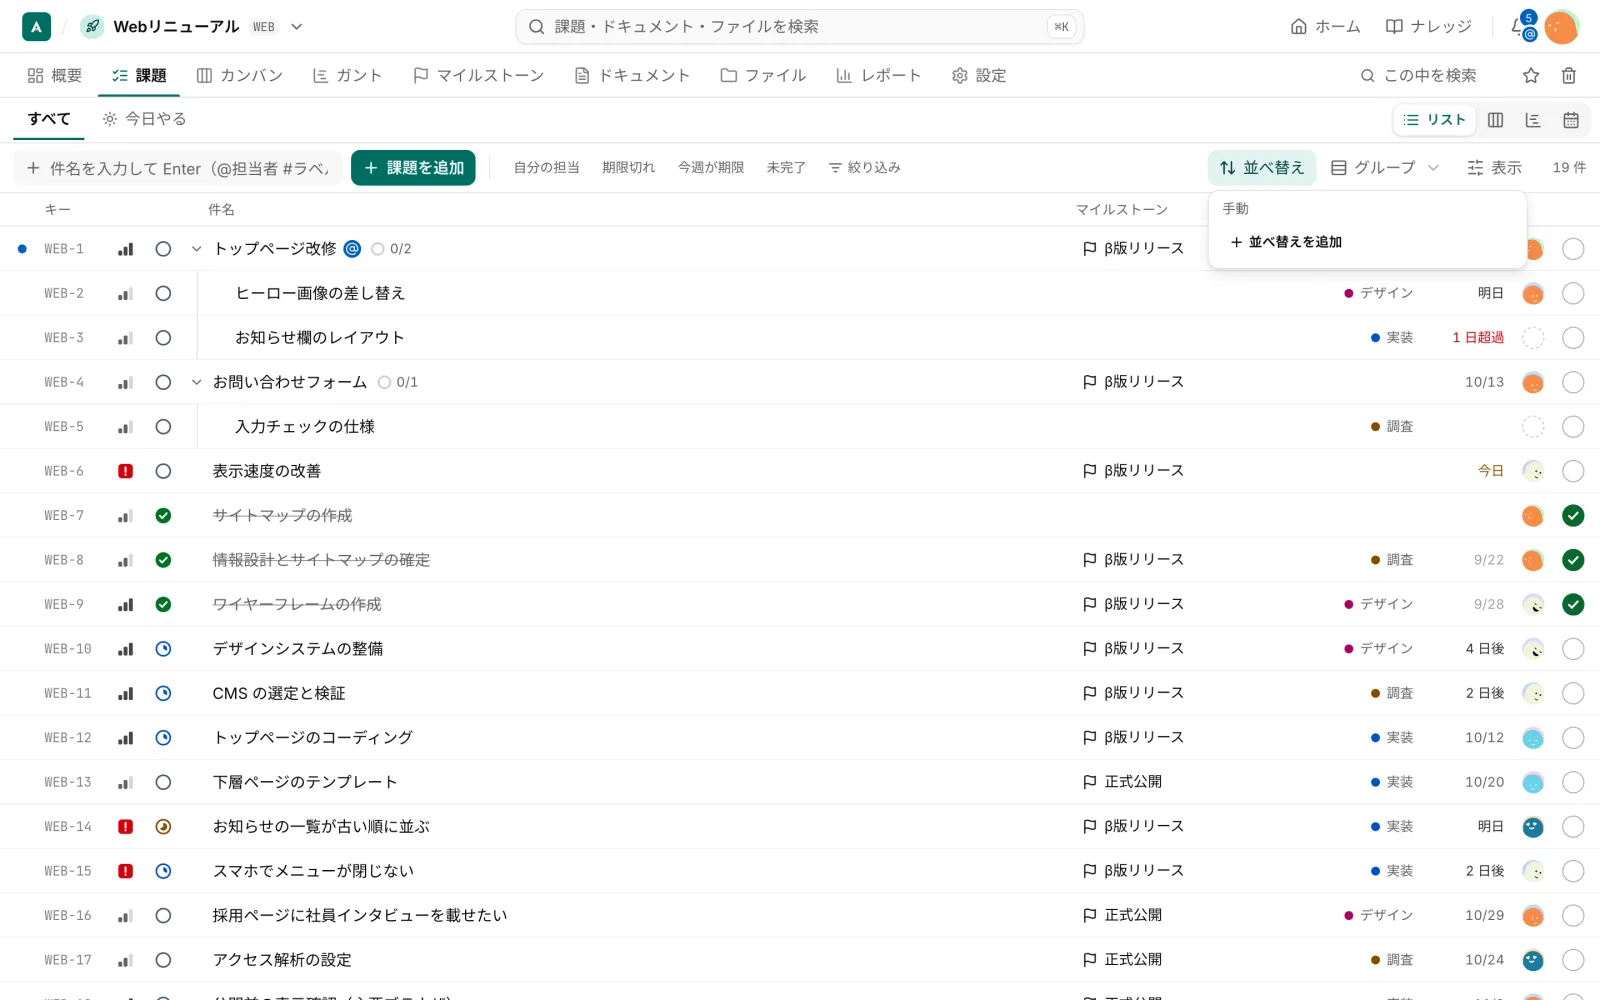1600x1000 pixels.
Task: Select the 今日やる sub-tab
Action: [144, 119]
